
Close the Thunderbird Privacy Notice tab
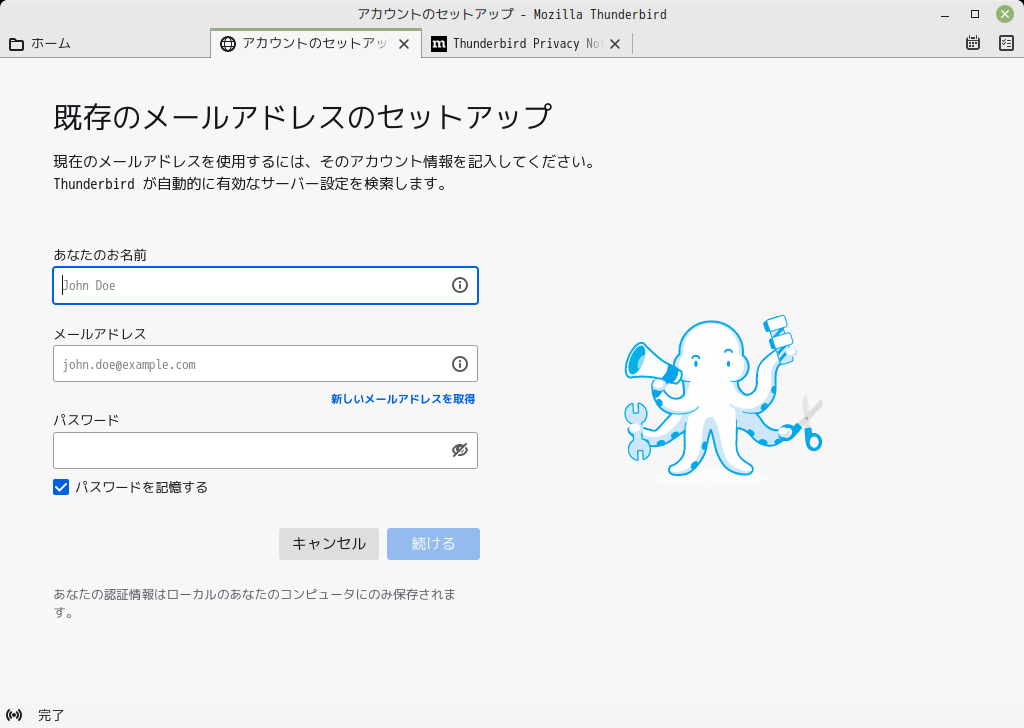[615, 44]
